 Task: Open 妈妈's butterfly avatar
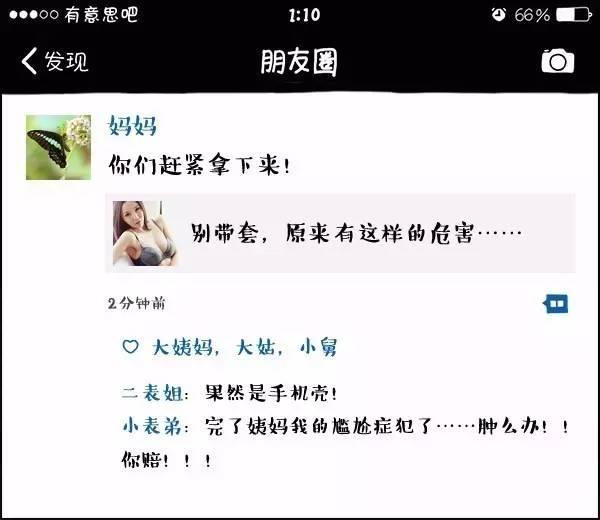point(59,147)
